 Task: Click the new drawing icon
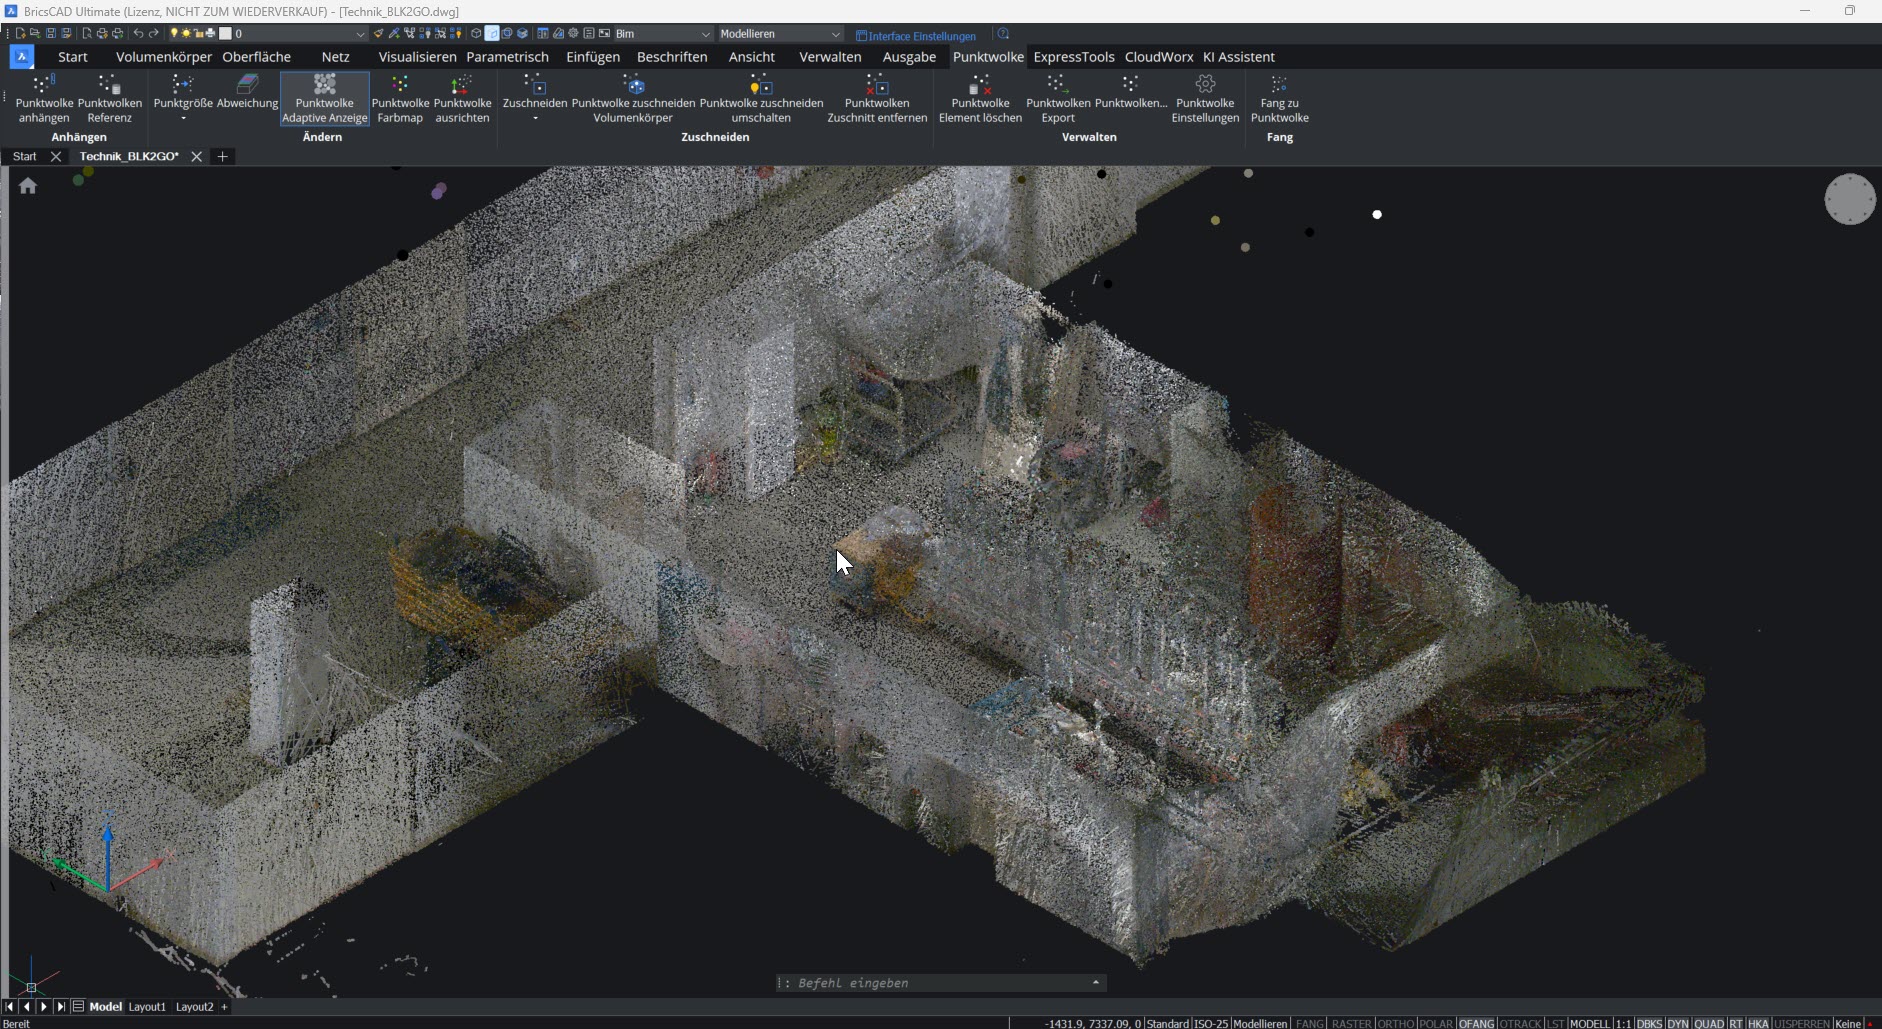(20, 34)
